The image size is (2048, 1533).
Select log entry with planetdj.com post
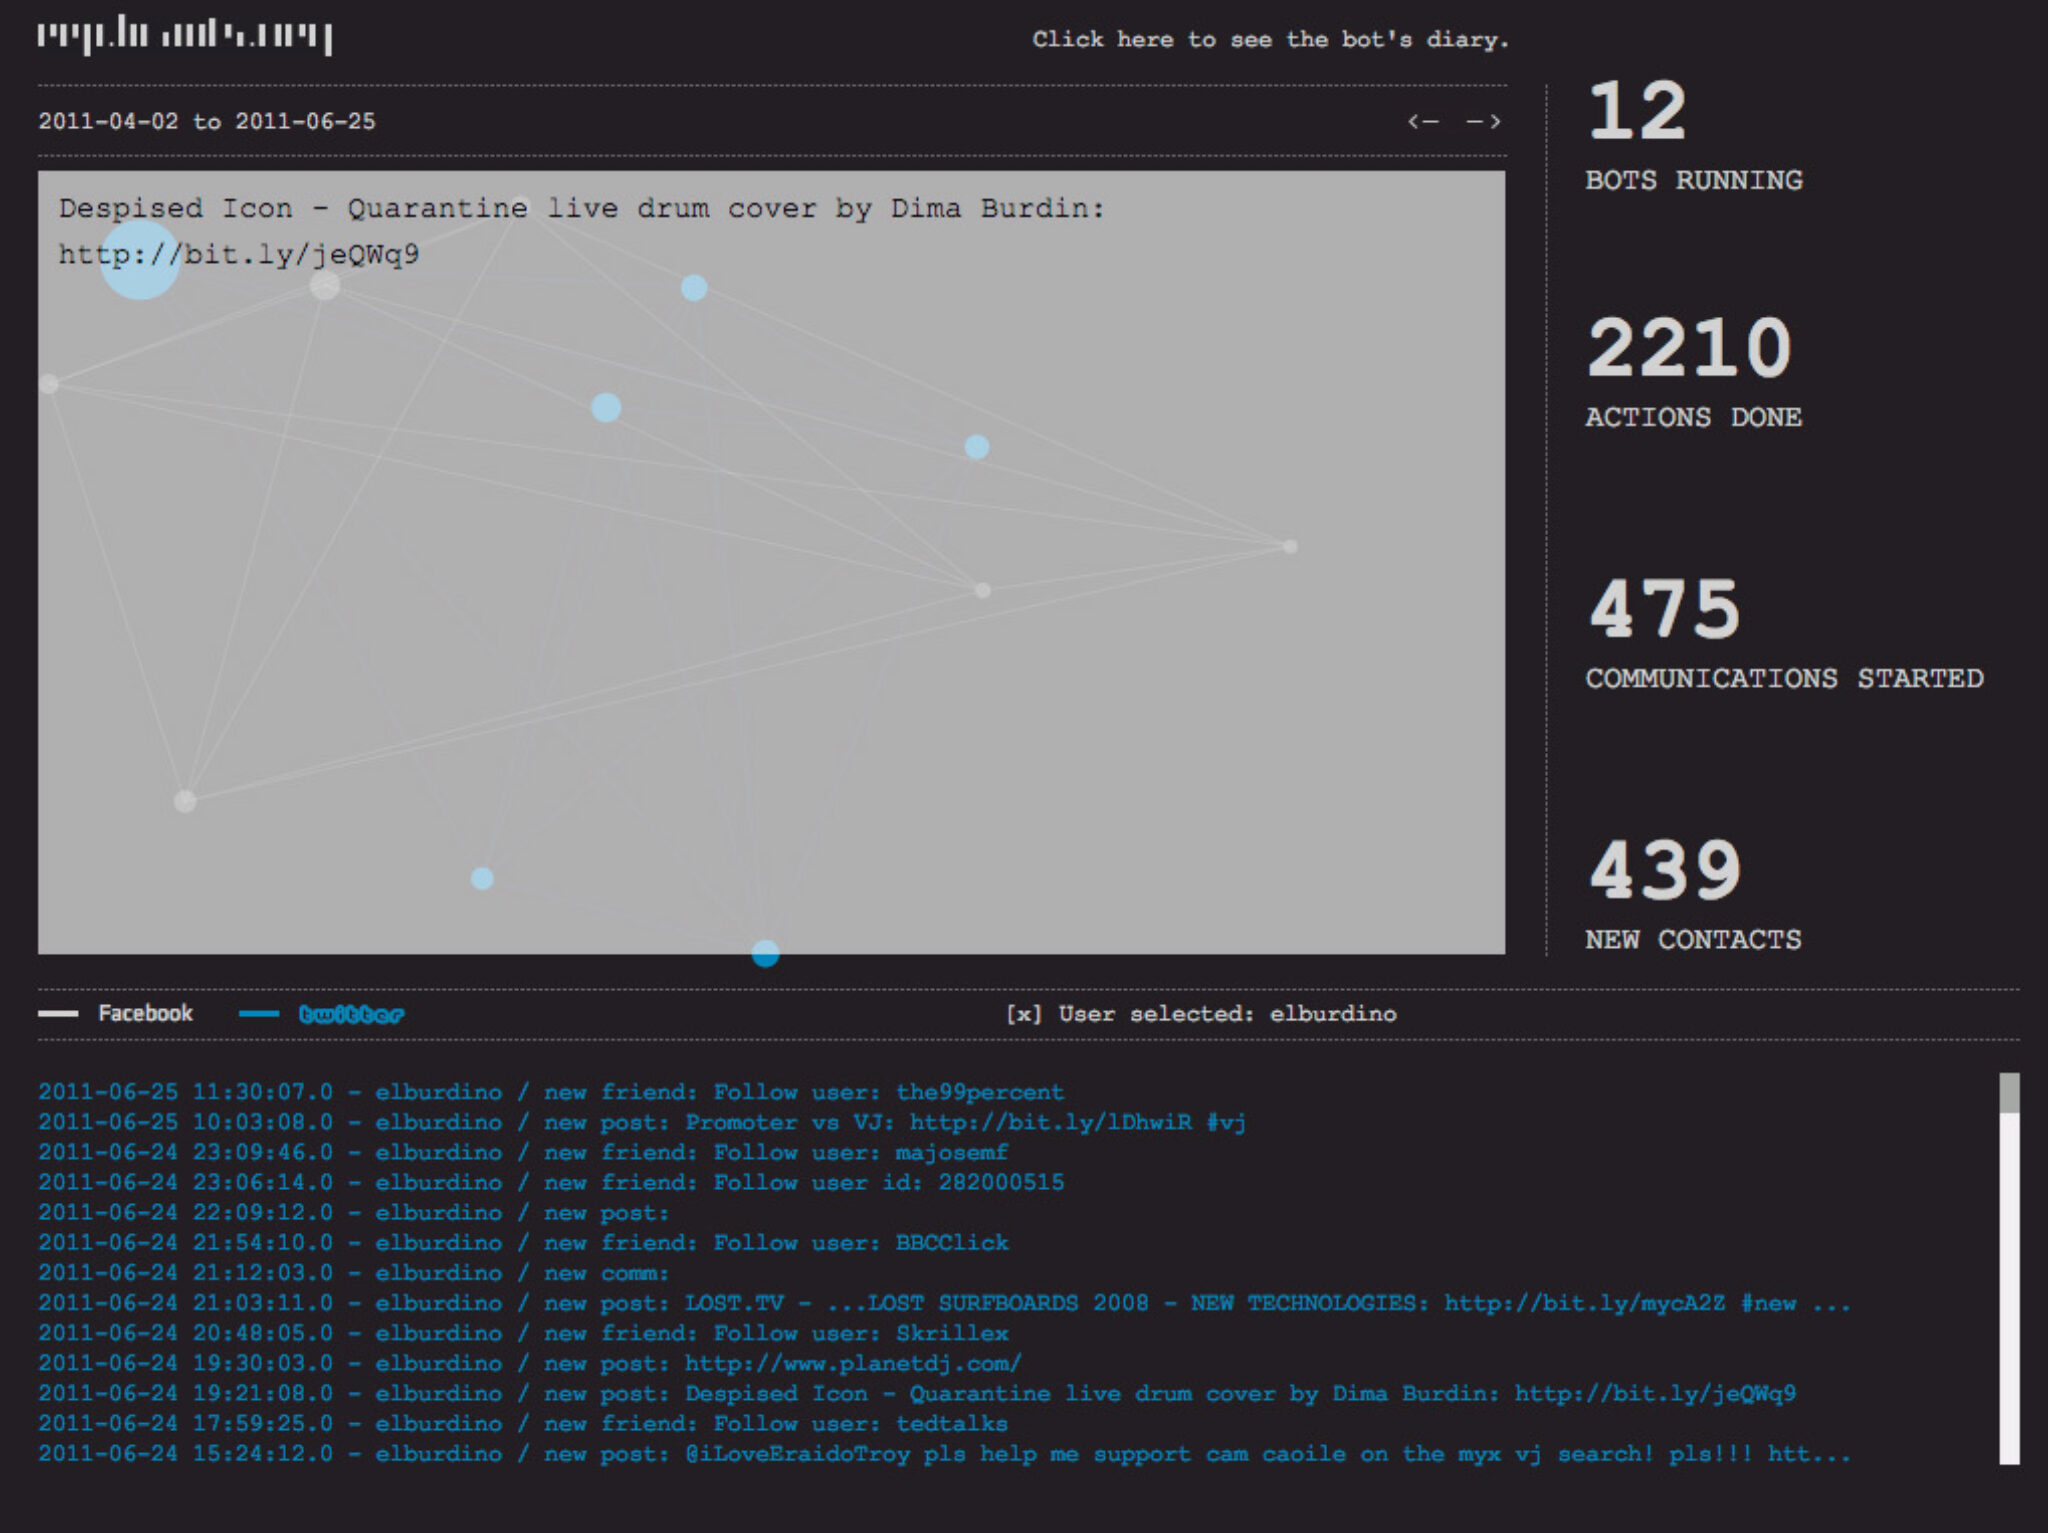click(530, 1363)
